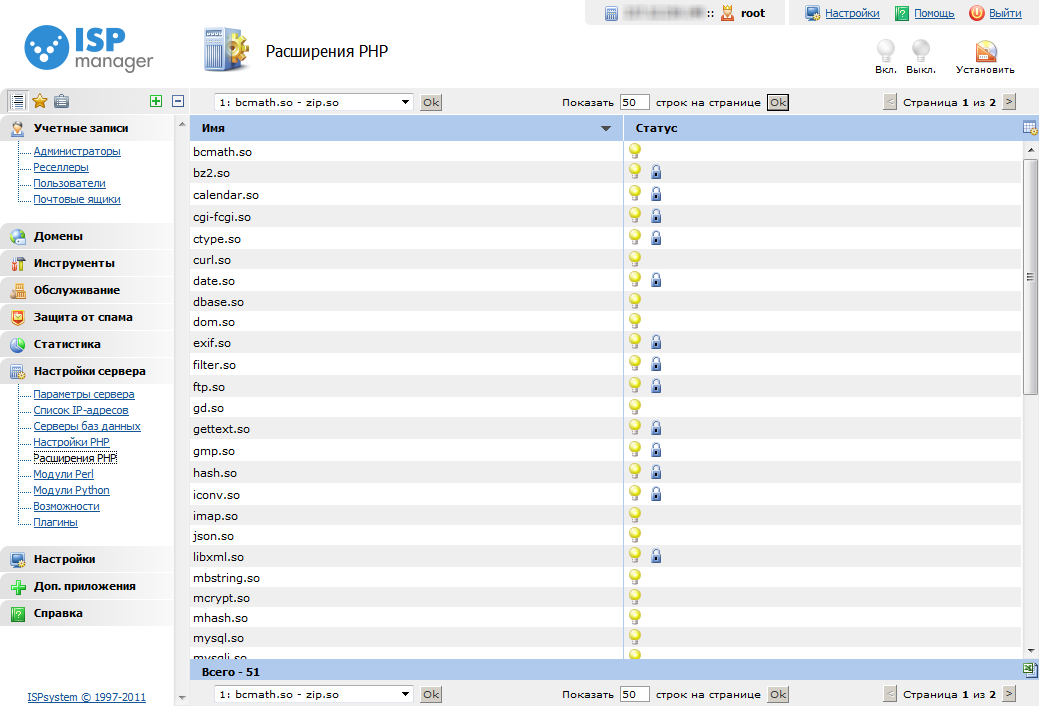The width and height of the screenshot is (1039, 706).
Task: Click the table settings icon in the header
Action: (x=1030, y=128)
